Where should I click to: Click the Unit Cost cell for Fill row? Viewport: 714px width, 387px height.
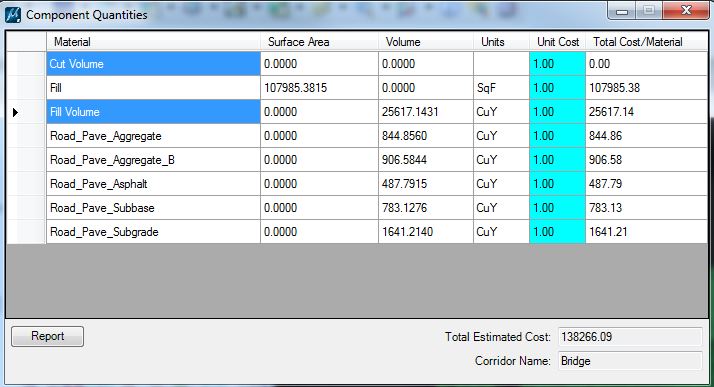pyautogui.click(x=557, y=88)
